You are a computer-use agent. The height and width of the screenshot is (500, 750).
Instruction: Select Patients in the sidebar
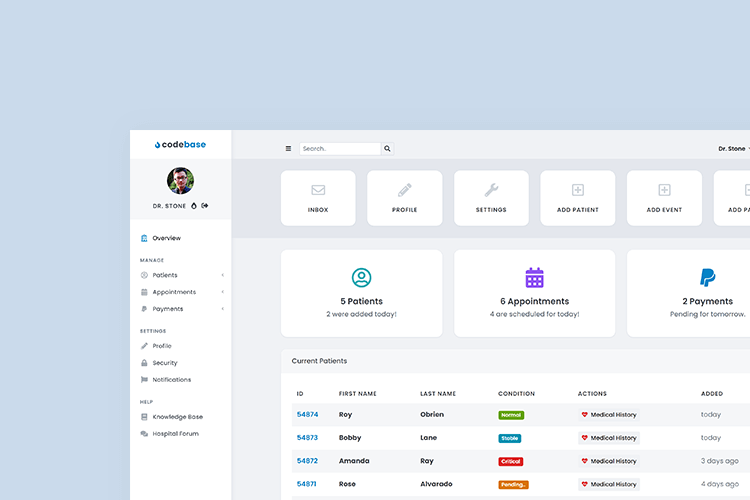[x=180, y=275]
